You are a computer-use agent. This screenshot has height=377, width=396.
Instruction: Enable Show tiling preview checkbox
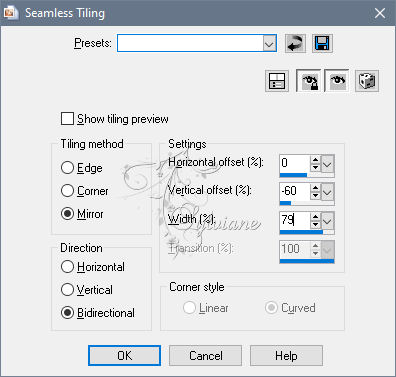[x=67, y=119]
